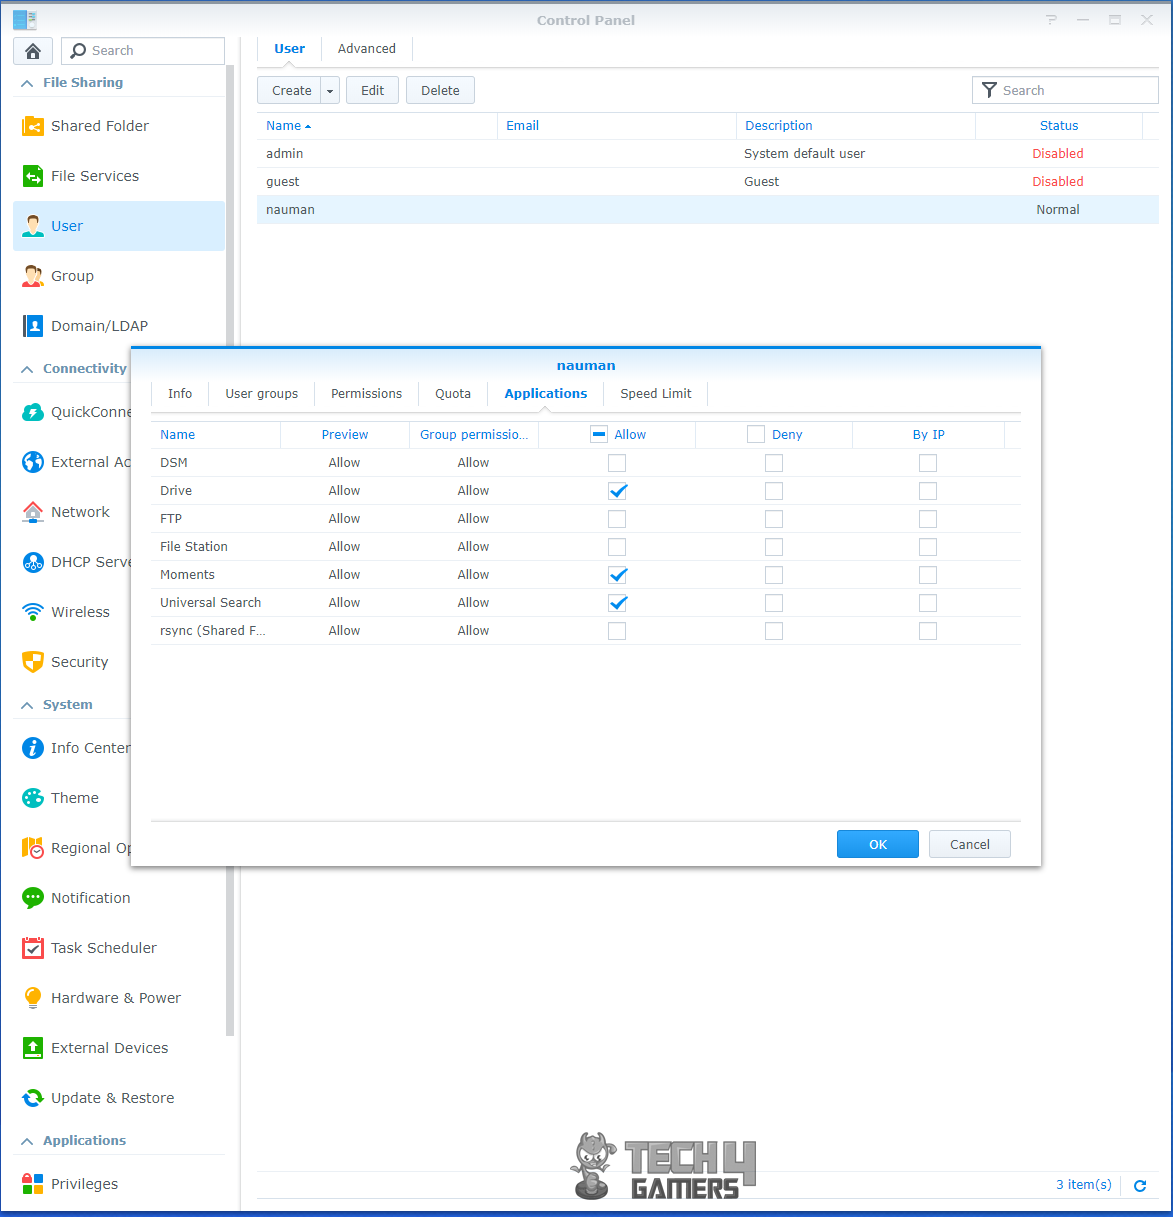Toggle the Deny column header checkbox
Image resolution: width=1173 pixels, height=1217 pixels.
click(x=756, y=434)
